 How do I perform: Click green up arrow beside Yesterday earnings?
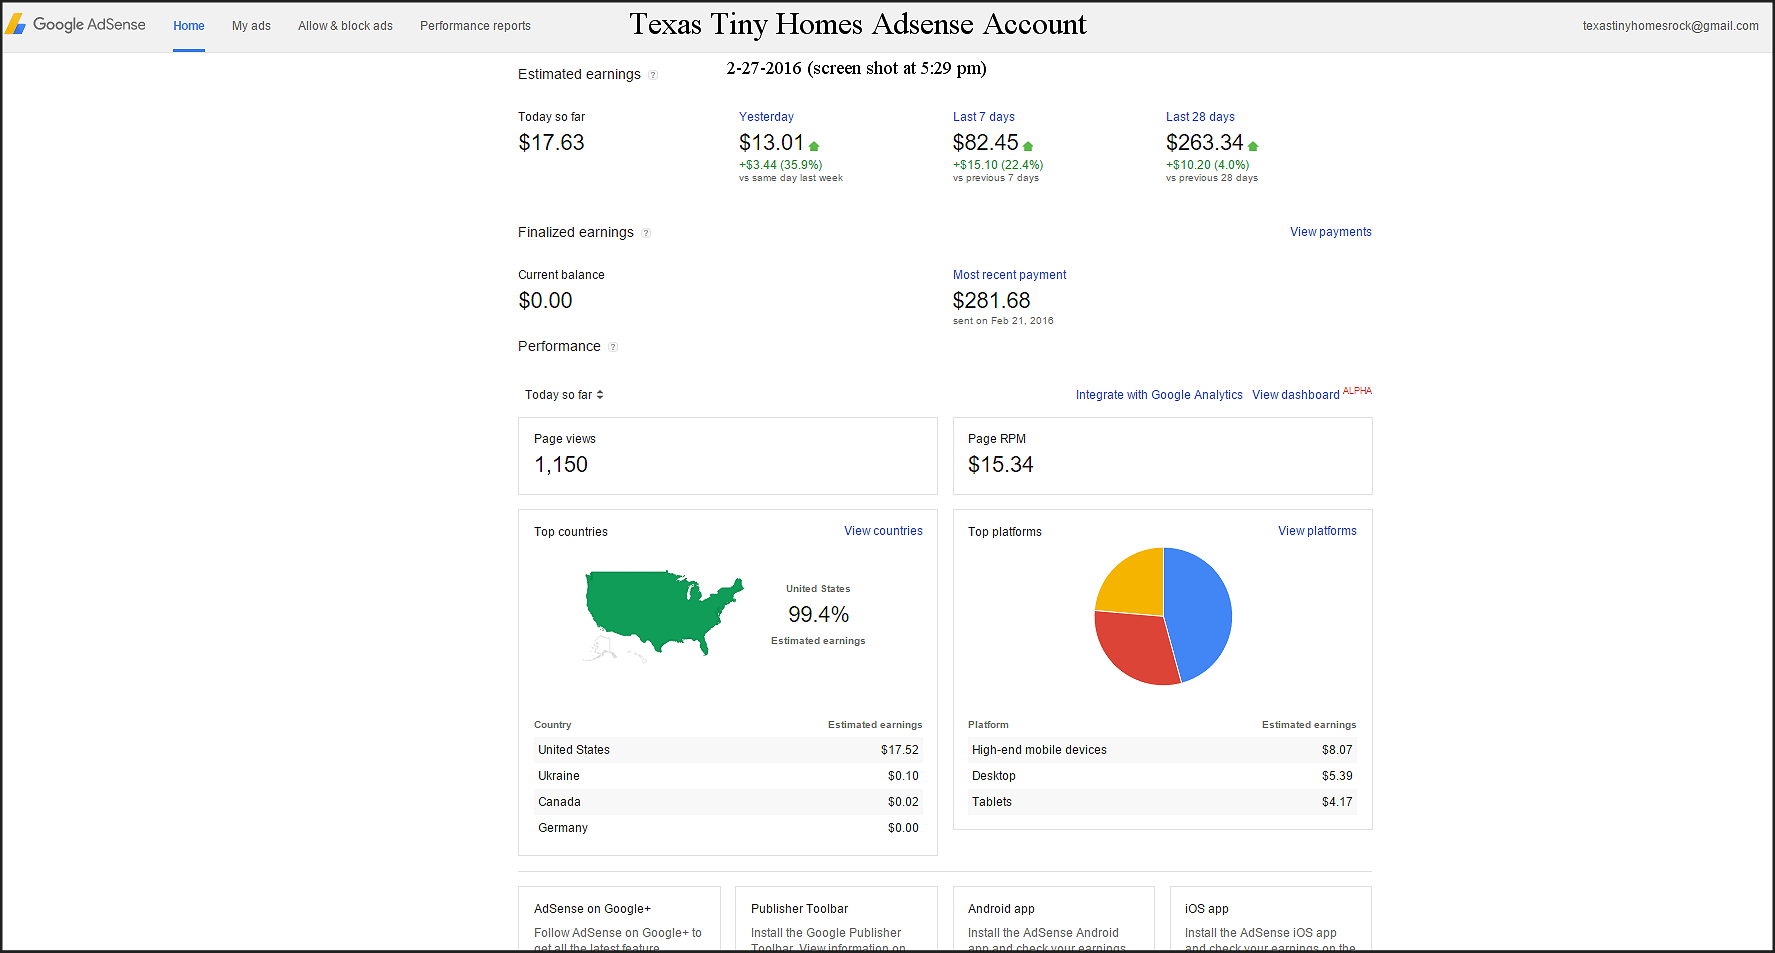pos(814,146)
